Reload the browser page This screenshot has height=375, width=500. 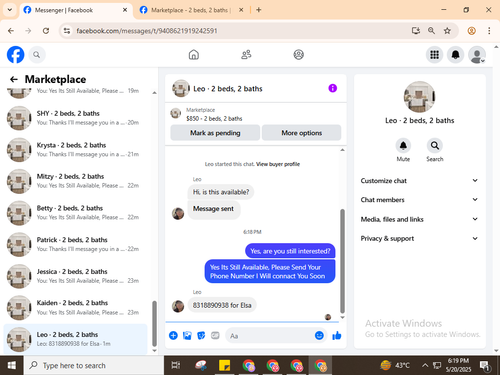pyautogui.click(x=46, y=31)
